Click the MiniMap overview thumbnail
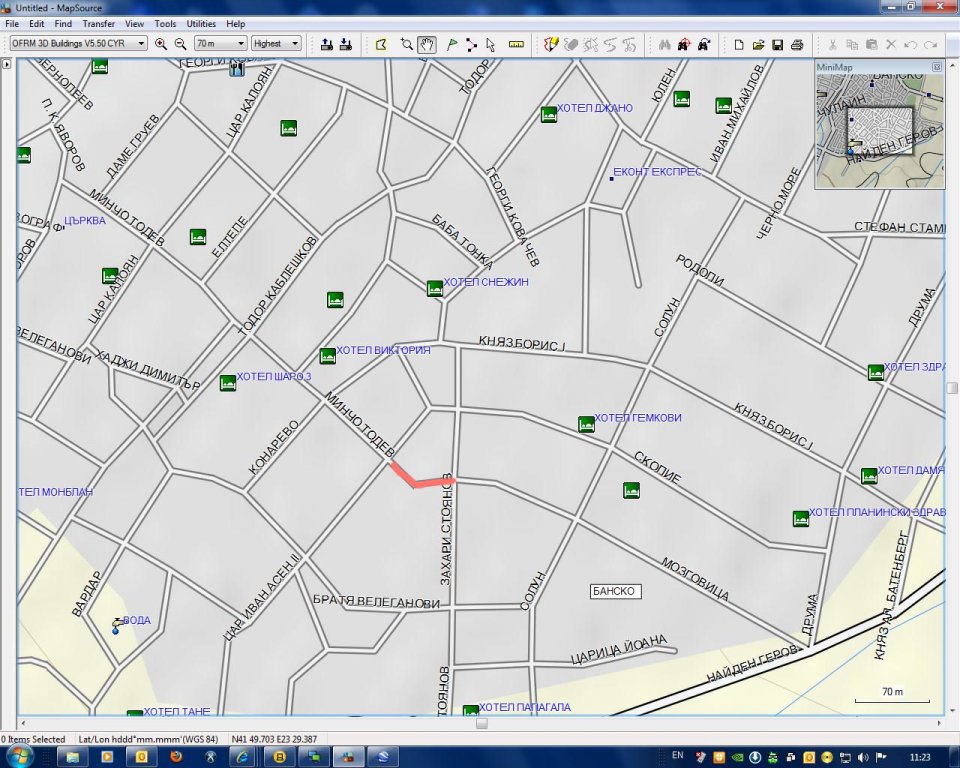 pyautogui.click(x=879, y=130)
